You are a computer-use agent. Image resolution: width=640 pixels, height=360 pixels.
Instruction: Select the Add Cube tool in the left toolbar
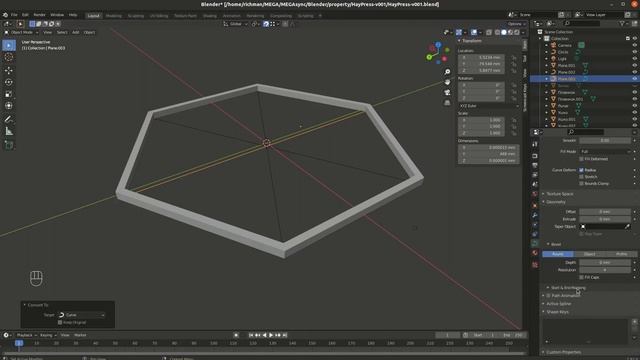(9, 145)
